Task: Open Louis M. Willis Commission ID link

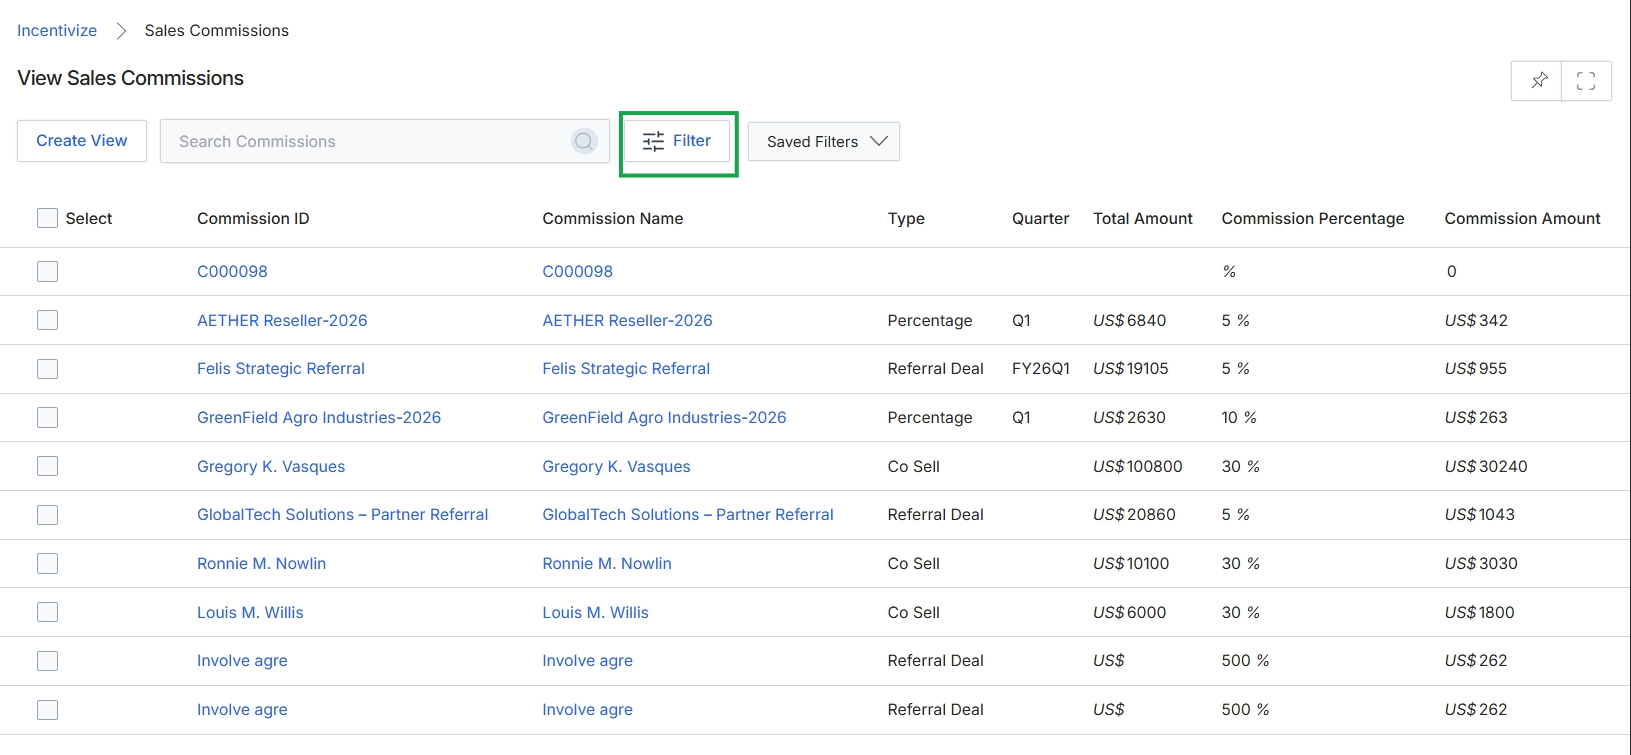Action: click(250, 612)
